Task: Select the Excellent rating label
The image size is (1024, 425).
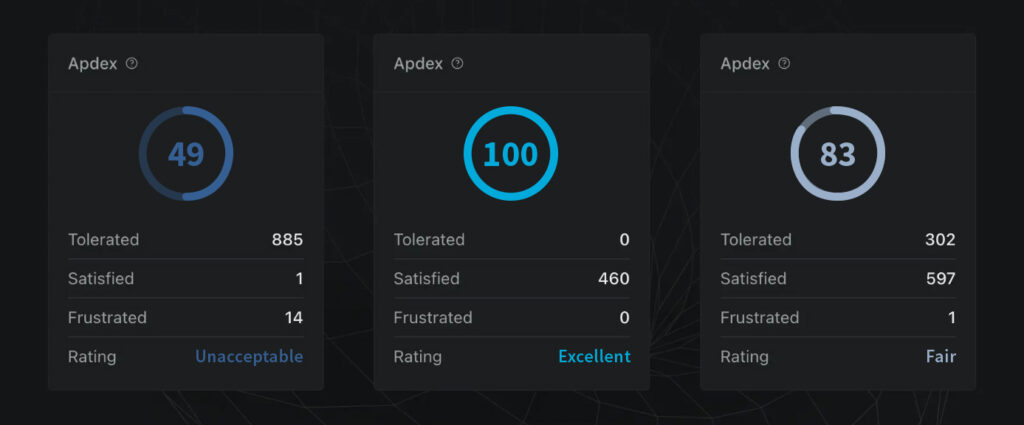Action: point(594,356)
